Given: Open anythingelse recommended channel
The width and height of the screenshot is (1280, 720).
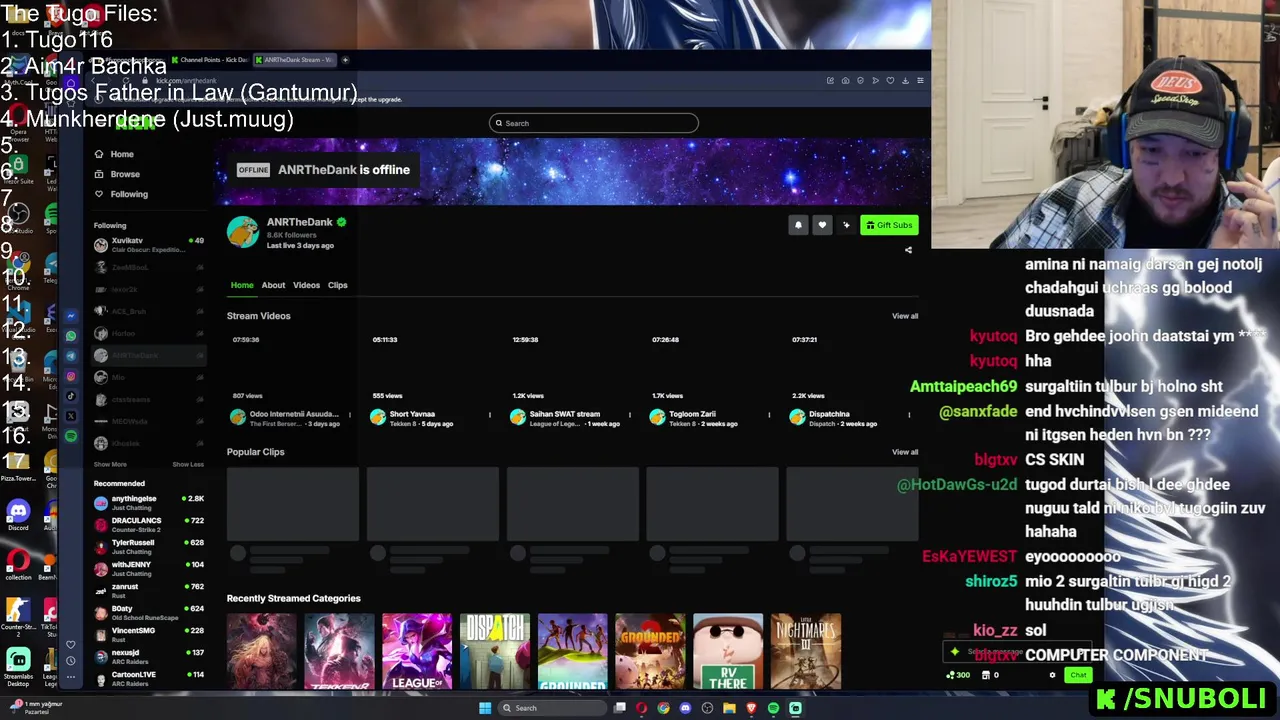Looking at the screenshot, I should (x=149, y=502).
